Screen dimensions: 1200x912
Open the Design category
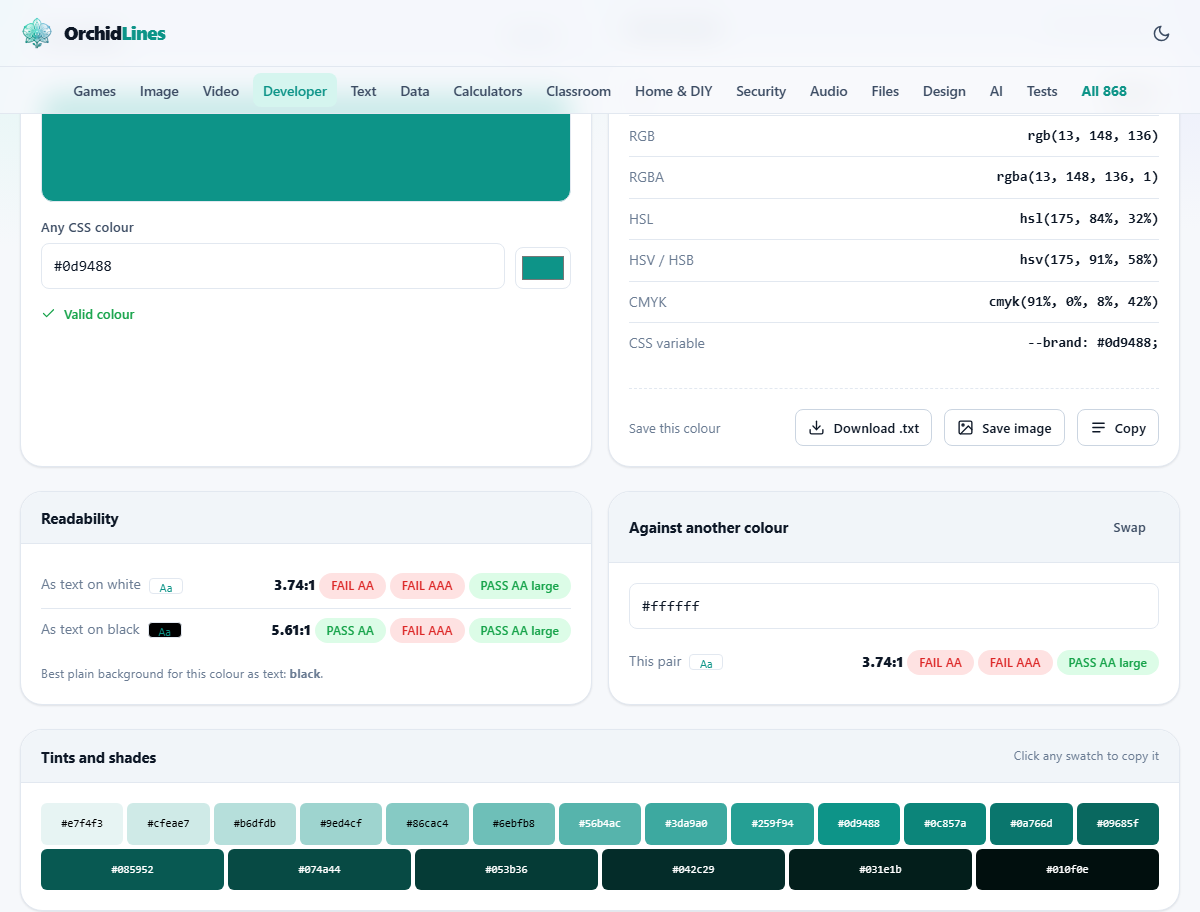click(944, 91)
